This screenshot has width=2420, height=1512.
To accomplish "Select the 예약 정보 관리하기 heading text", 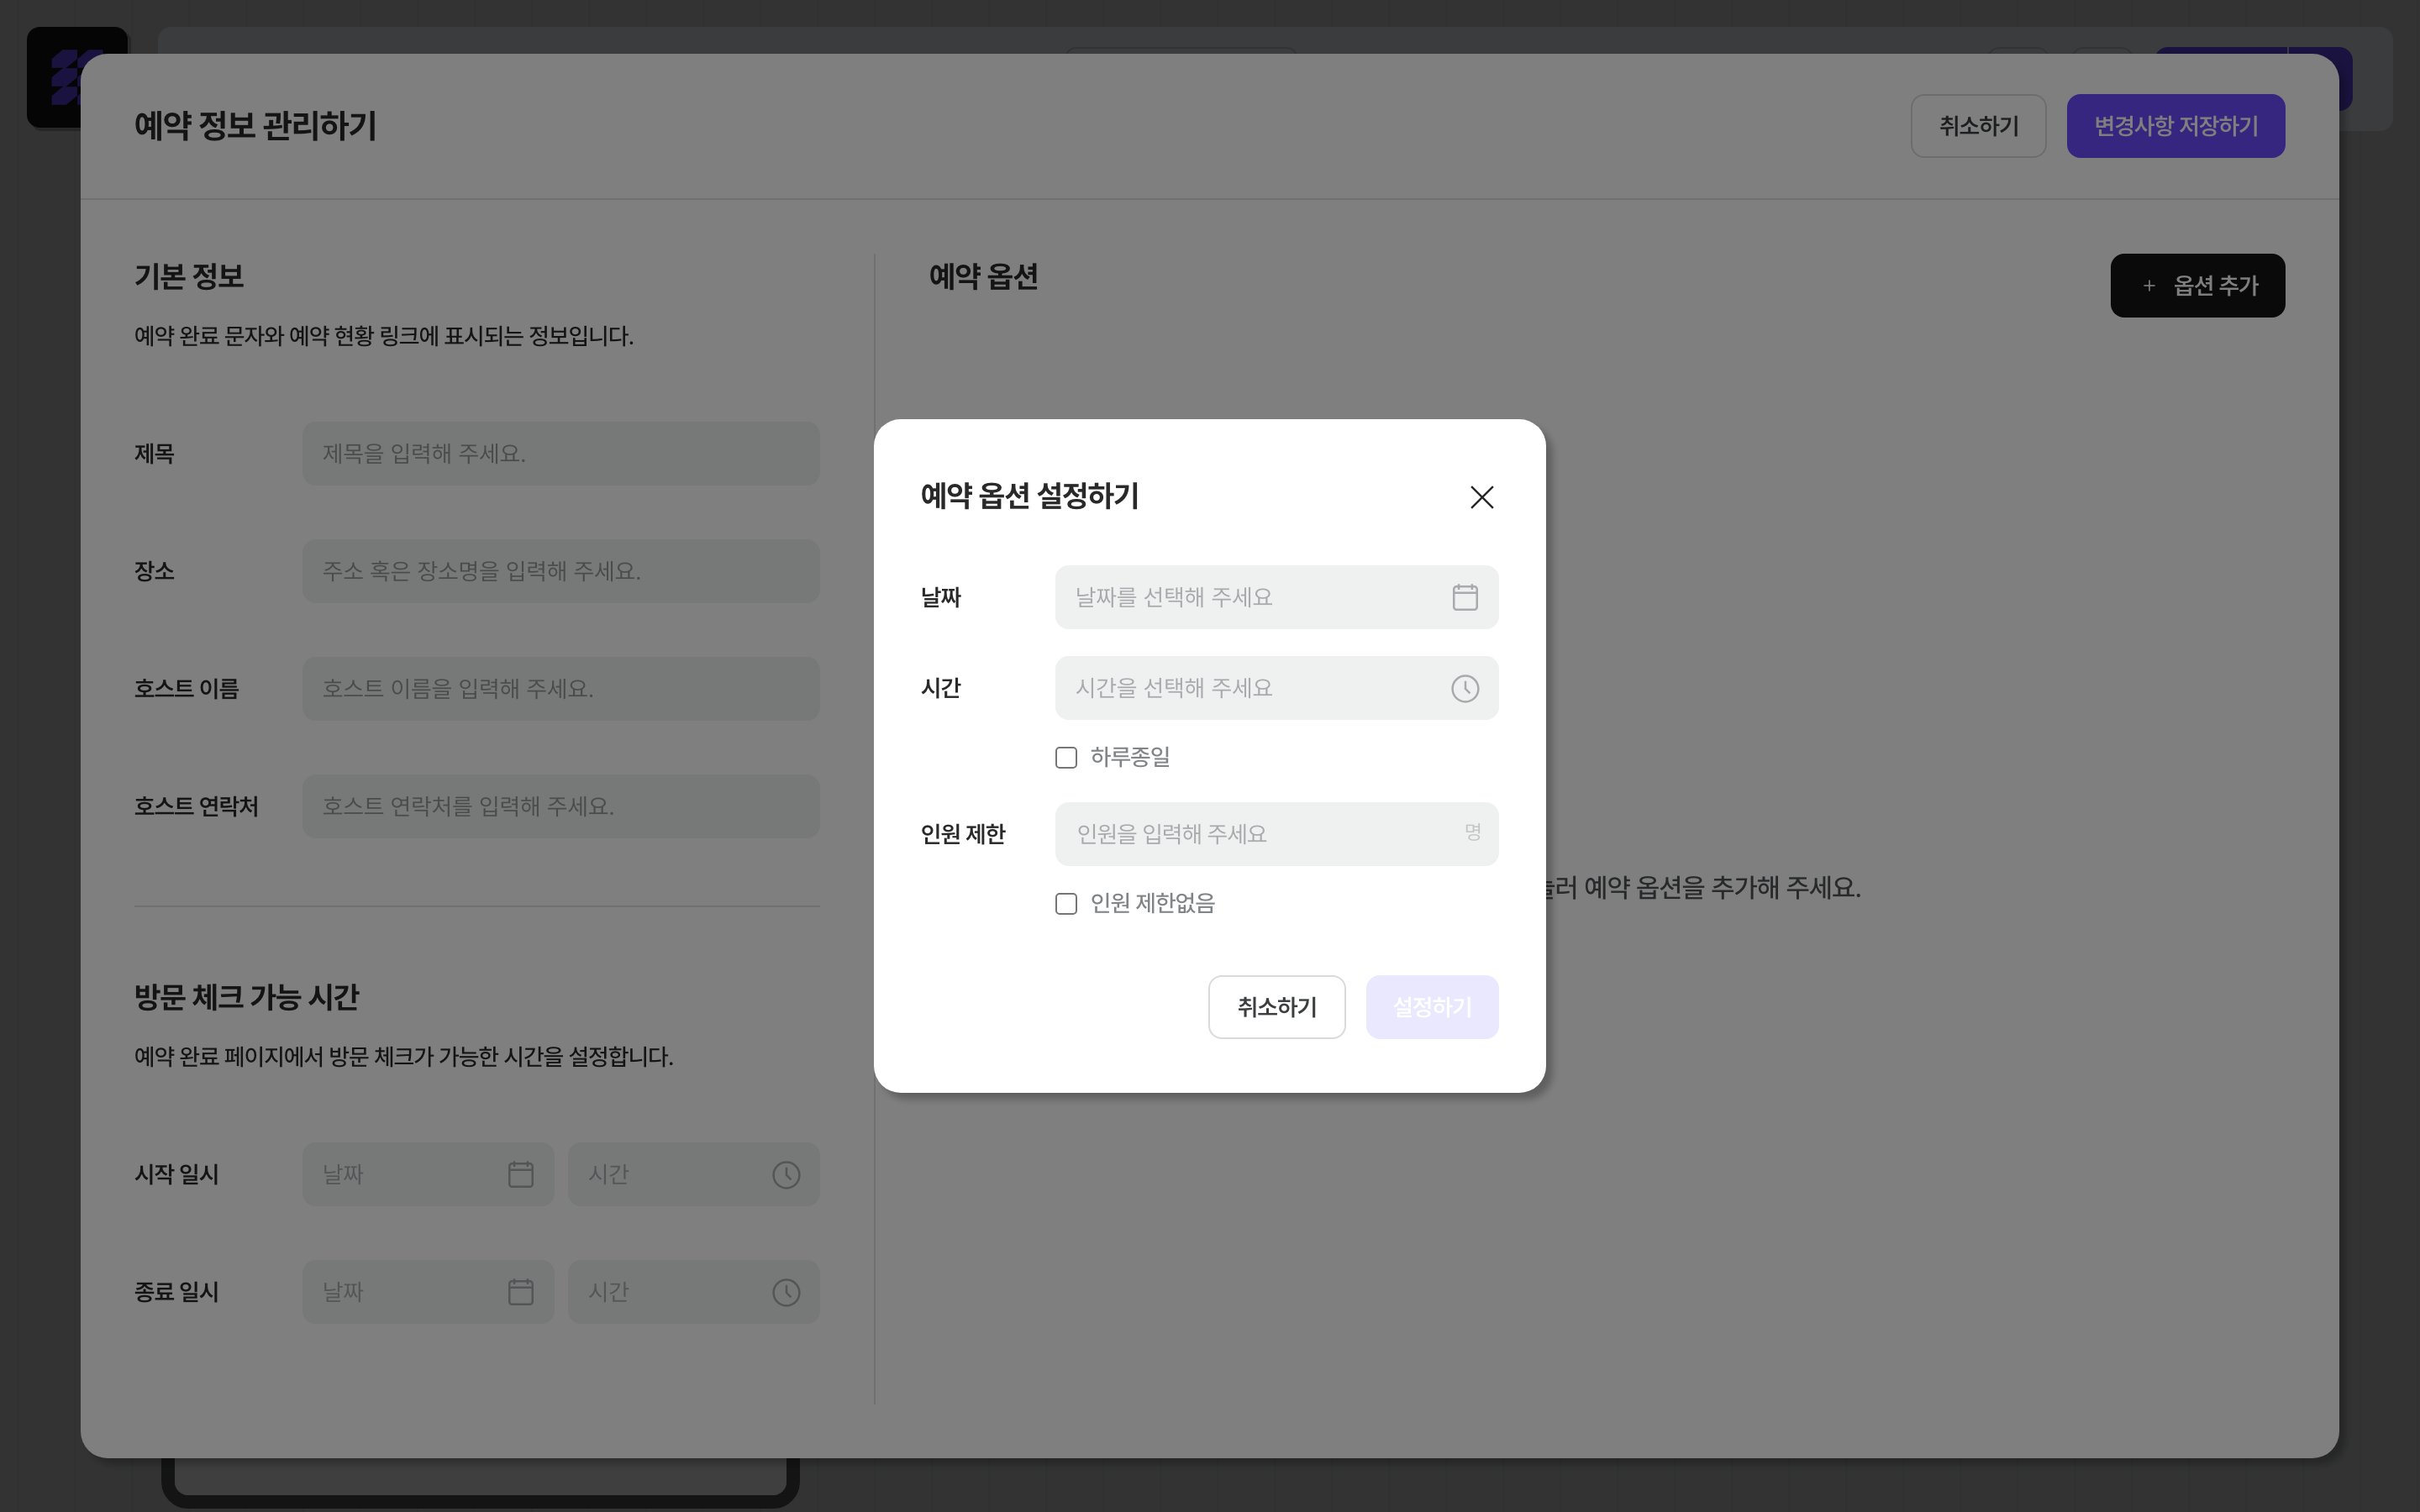I will [255, 126].
